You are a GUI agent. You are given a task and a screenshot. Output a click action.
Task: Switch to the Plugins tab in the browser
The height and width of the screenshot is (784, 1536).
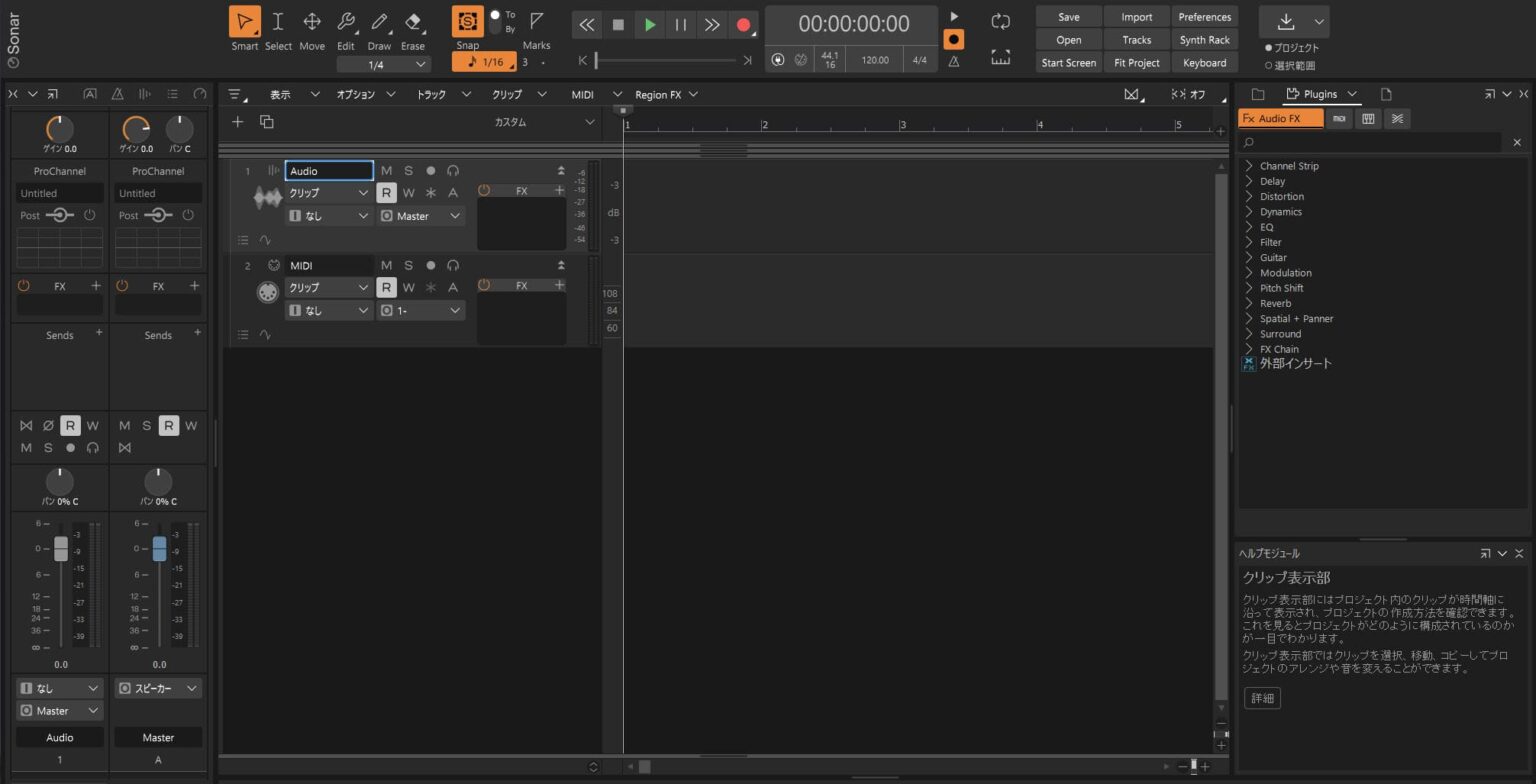(x=1320, y=93)
